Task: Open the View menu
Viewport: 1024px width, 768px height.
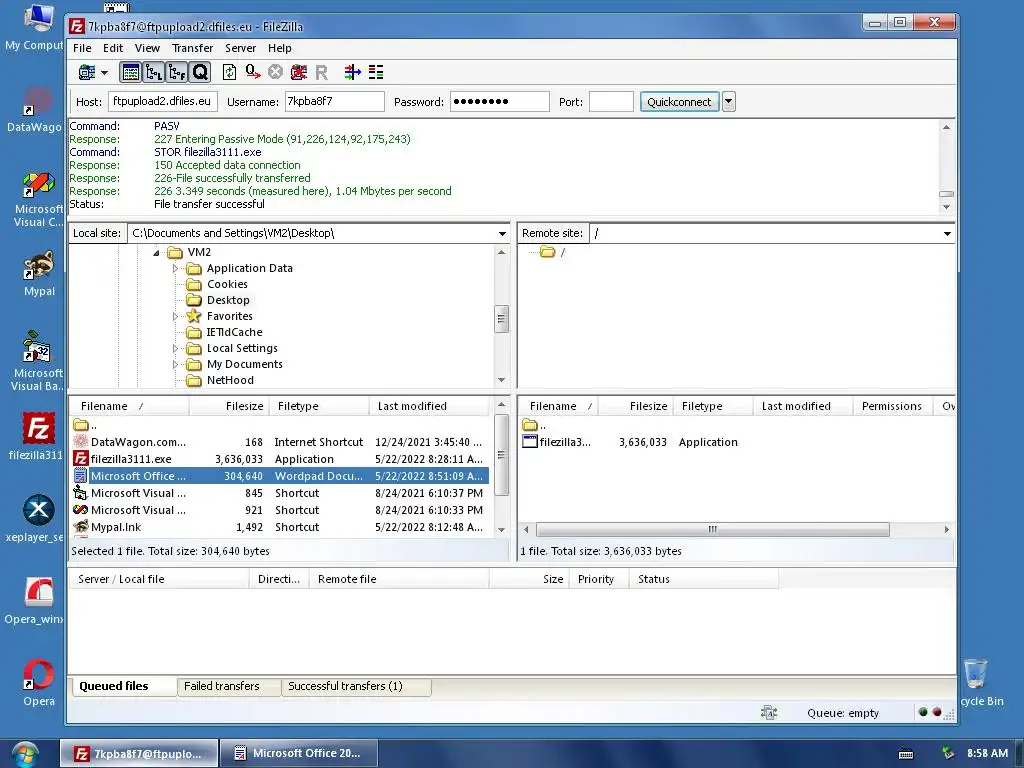Action: 147,48
